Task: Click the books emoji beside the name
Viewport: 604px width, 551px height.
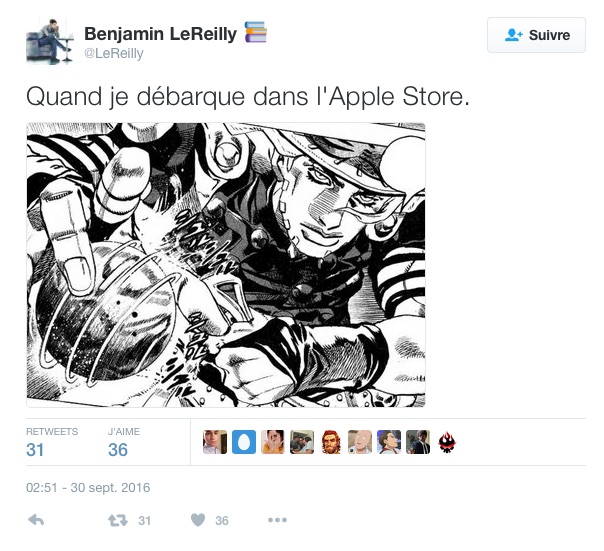Action: (256, 32)
